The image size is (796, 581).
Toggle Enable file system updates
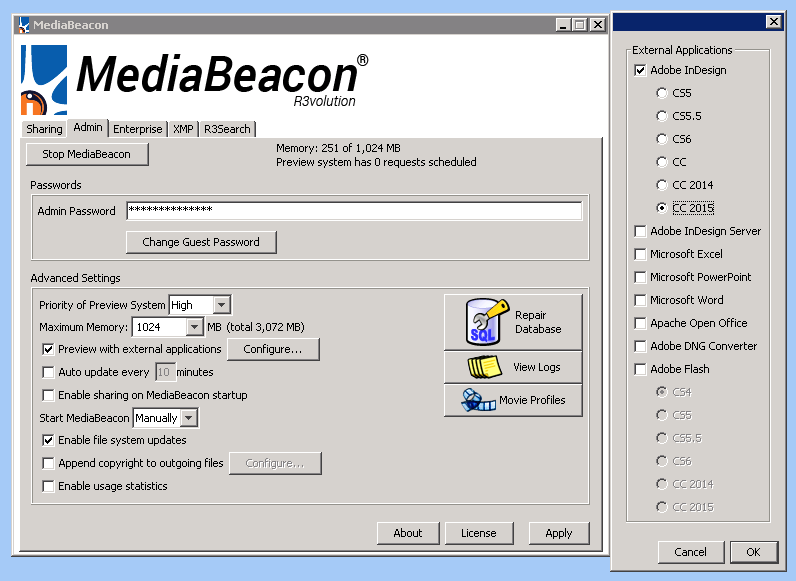[48, 440]
